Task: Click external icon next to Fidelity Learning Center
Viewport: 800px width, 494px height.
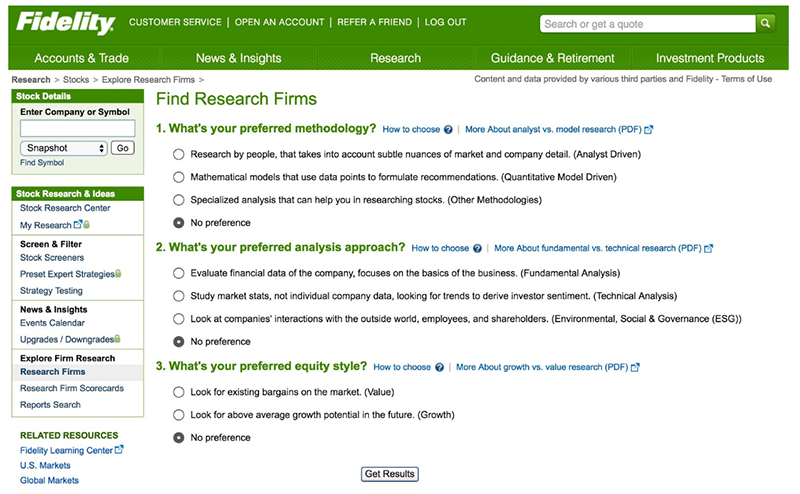Action: tap(119, 450)
